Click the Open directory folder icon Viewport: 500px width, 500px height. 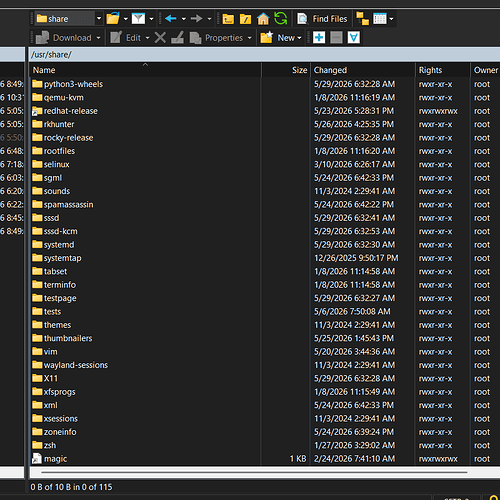pos(113,19)
